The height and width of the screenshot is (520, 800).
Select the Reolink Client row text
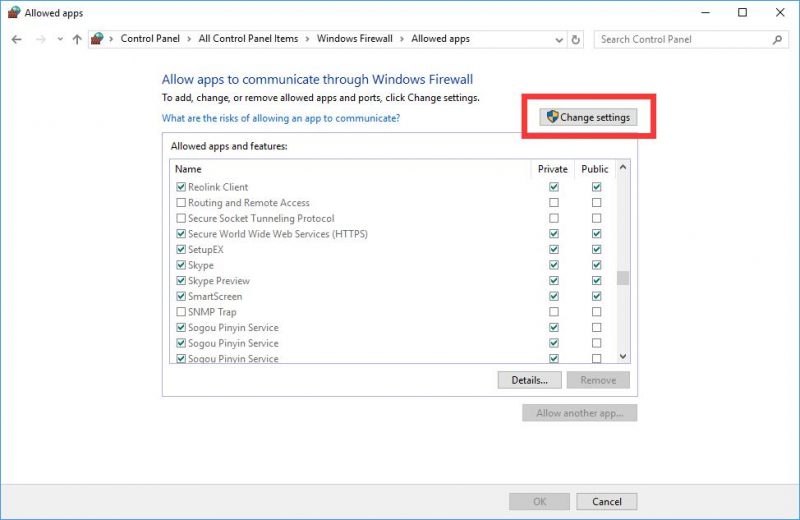tap(218, 187)
